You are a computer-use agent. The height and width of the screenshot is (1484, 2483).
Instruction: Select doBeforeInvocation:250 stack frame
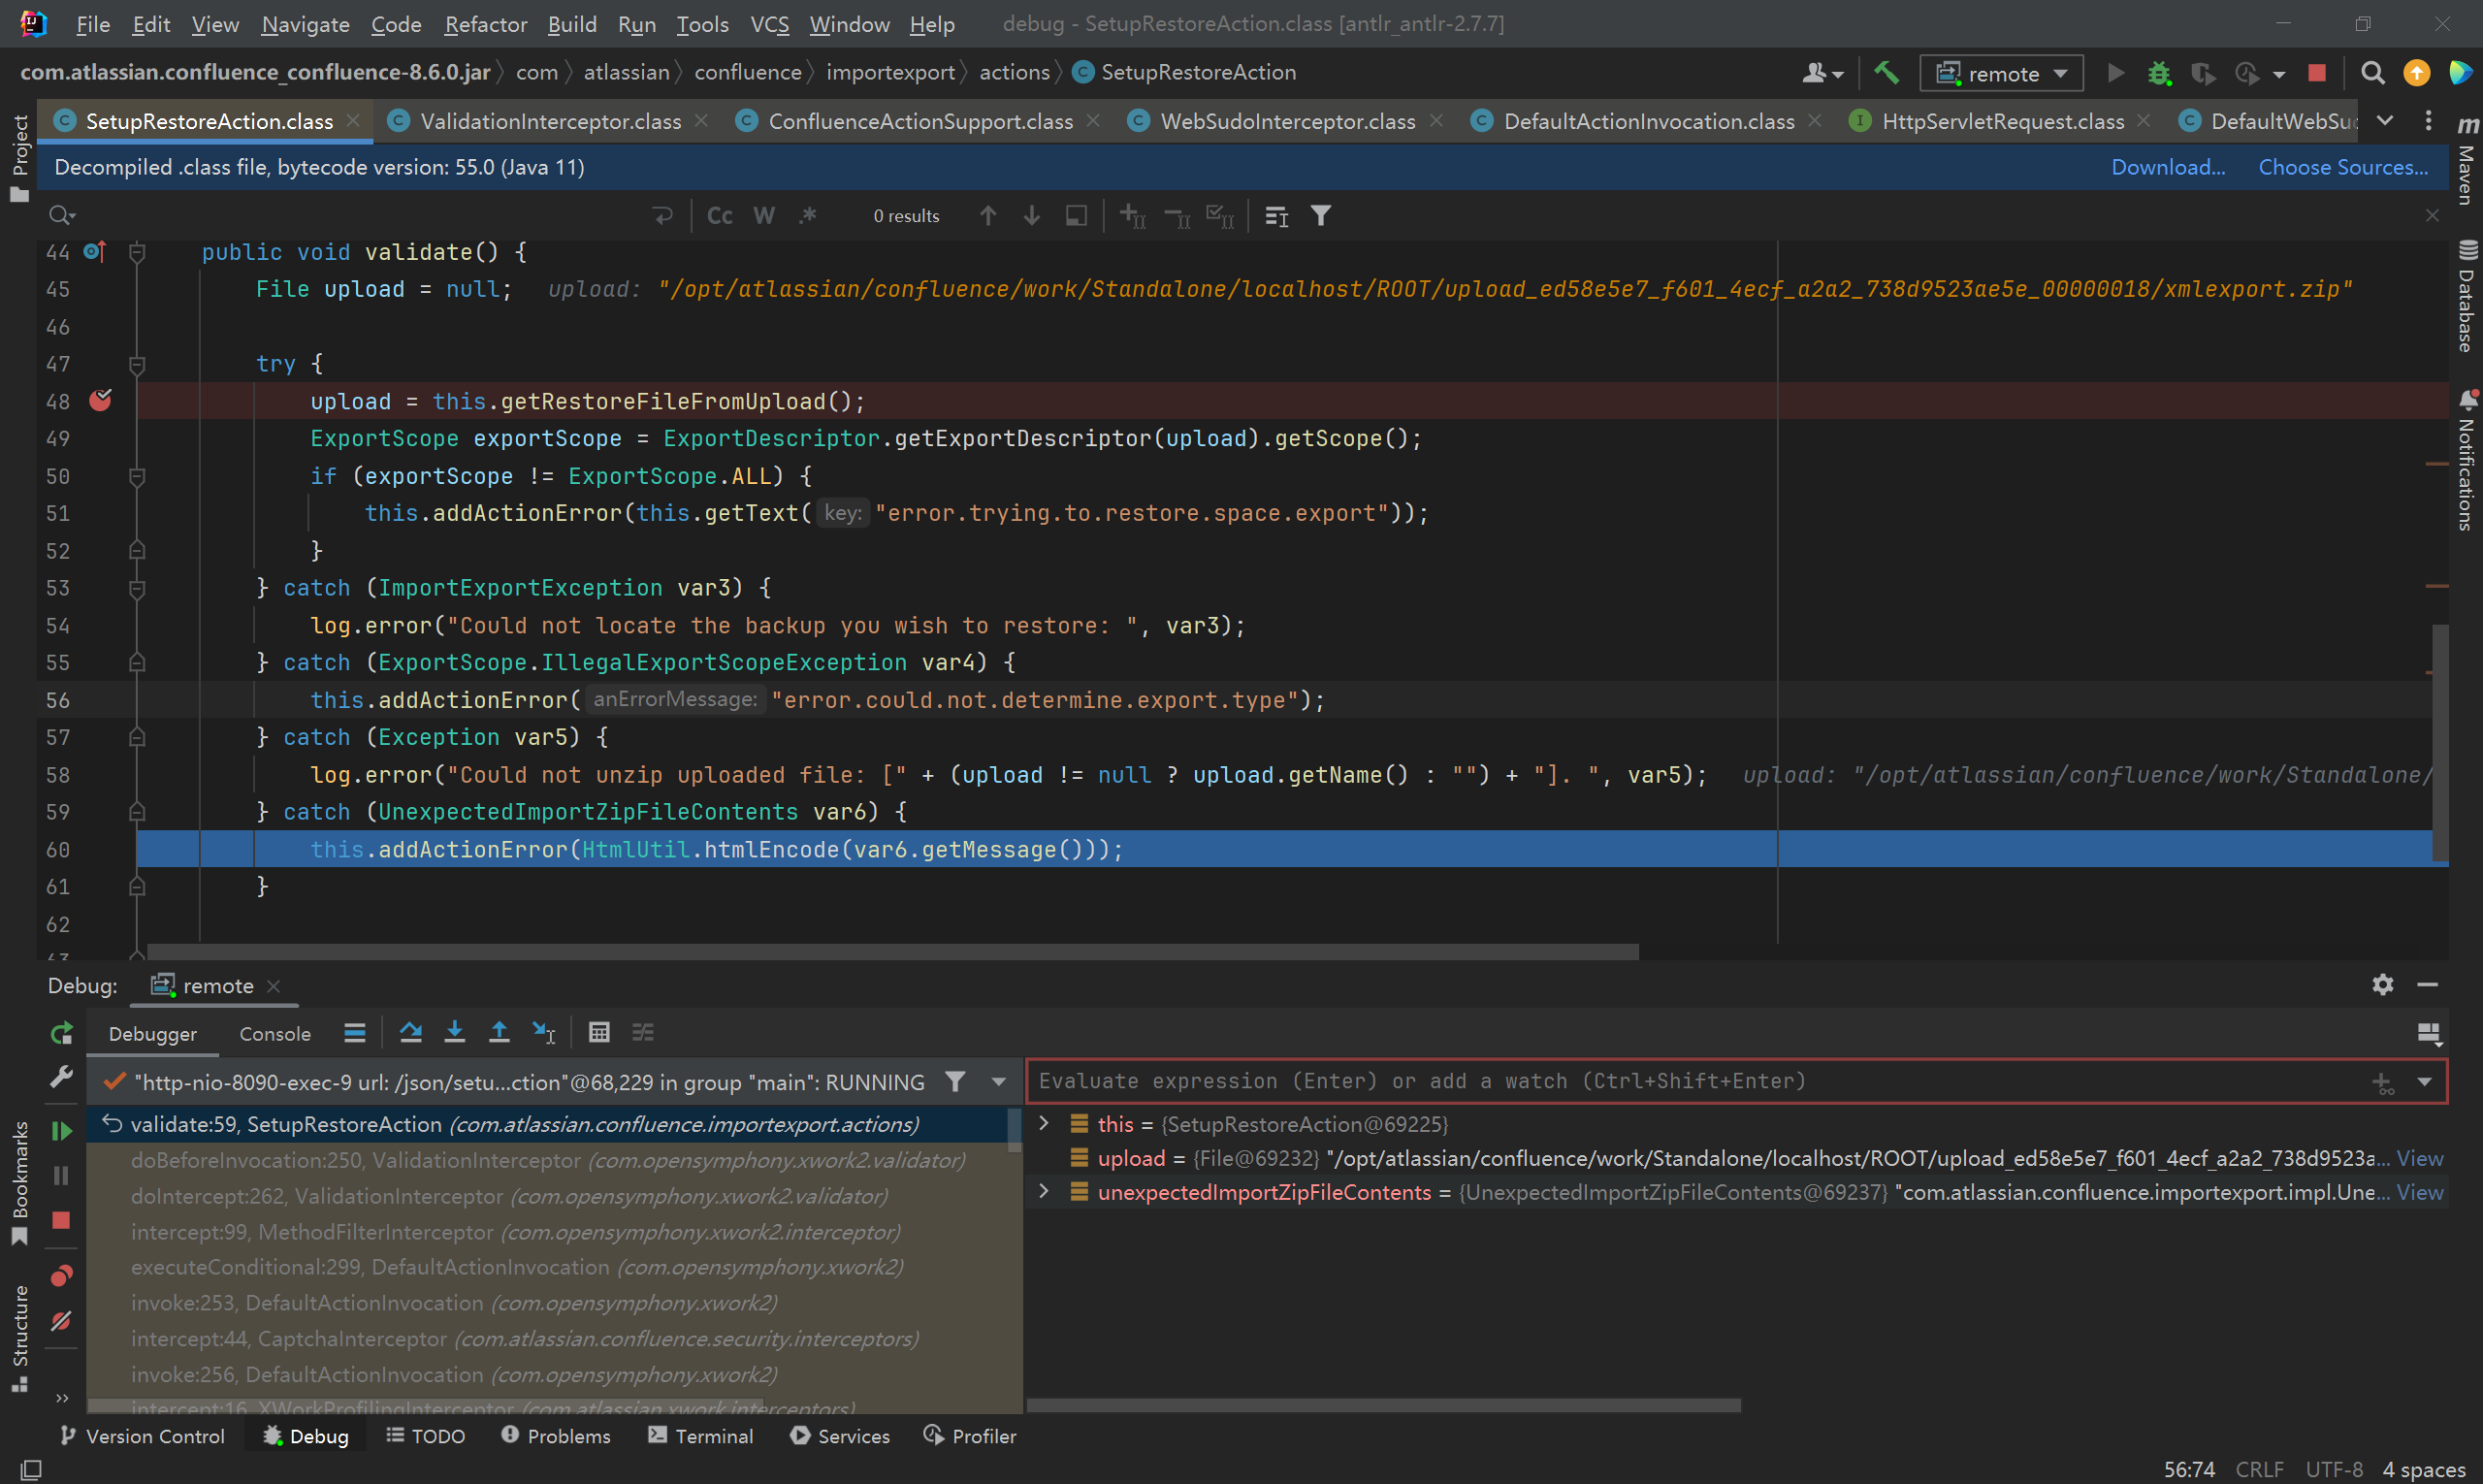coord(548,1160)
